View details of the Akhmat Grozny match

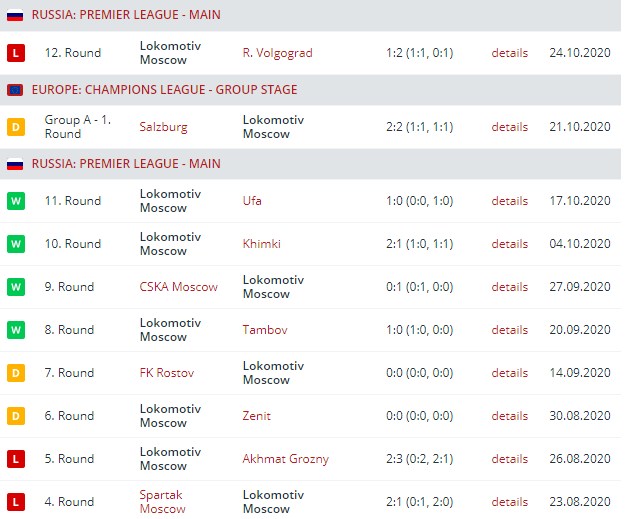point(509,459)
